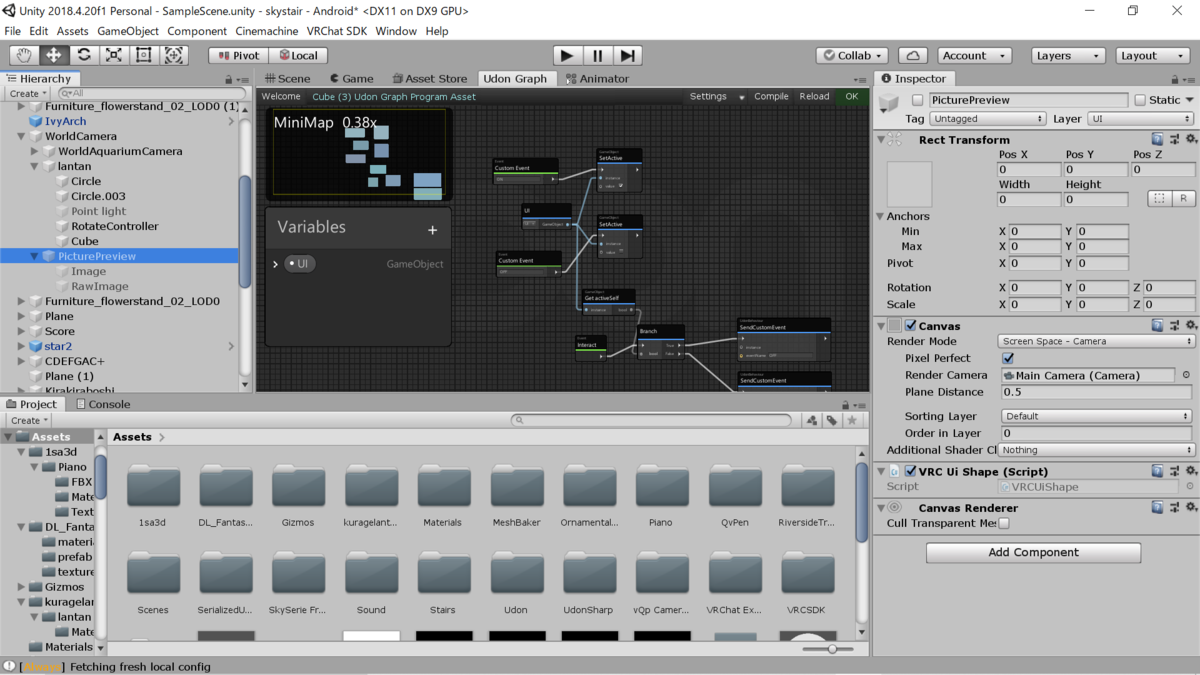Screen dimensions: 1200x675
Task: Toggle raw edit mode R button
Action: click(1184, 199)
